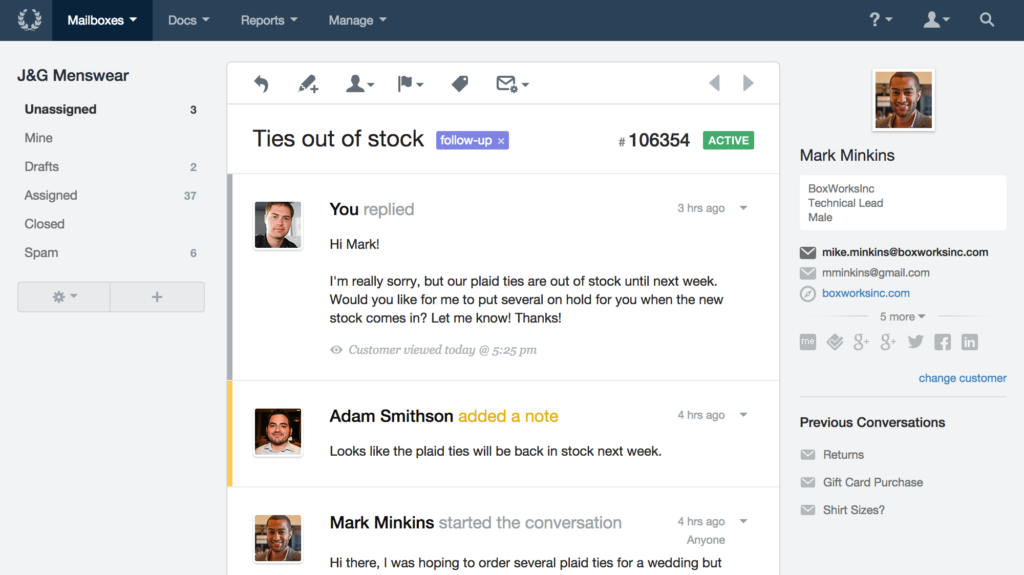Open global search magnifier icon

[986, 20]
